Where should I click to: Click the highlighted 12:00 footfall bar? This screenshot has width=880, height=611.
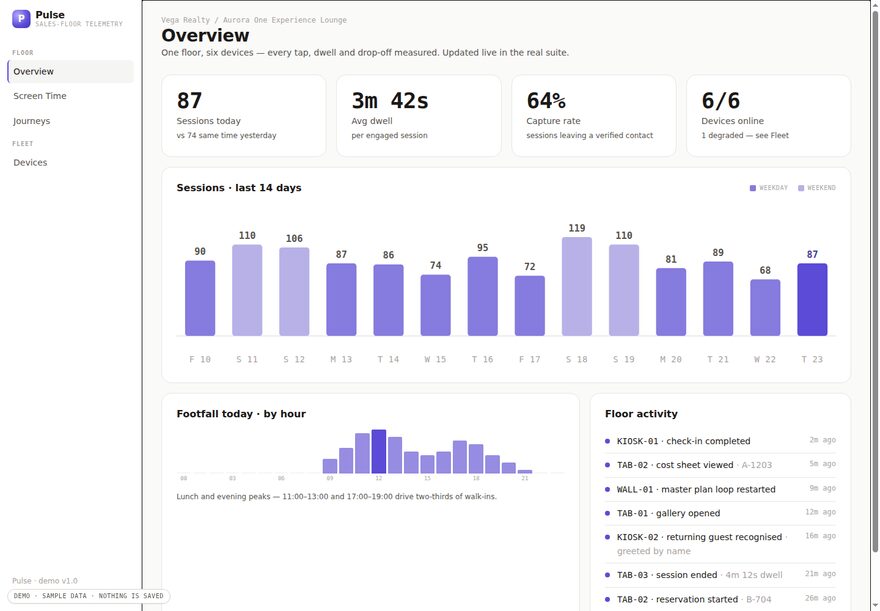379,452
